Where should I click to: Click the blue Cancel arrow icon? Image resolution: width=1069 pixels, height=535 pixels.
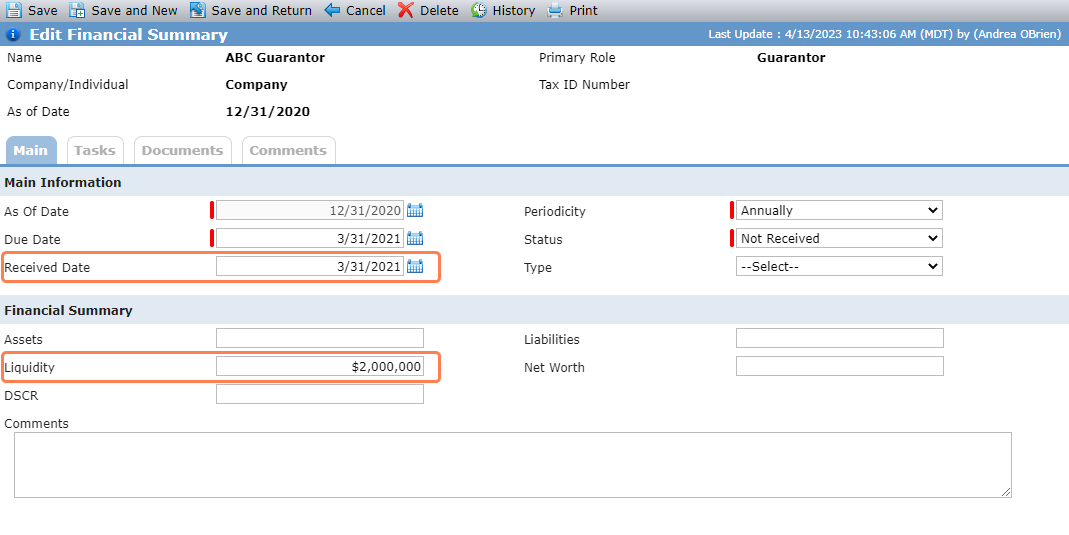[x=332, y=10]
